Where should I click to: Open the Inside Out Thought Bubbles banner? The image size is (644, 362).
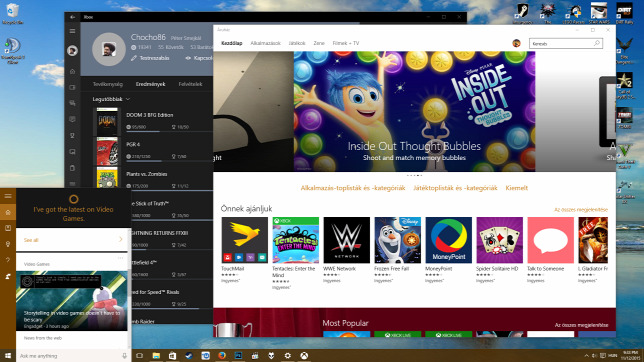click(x=414, y=111)
